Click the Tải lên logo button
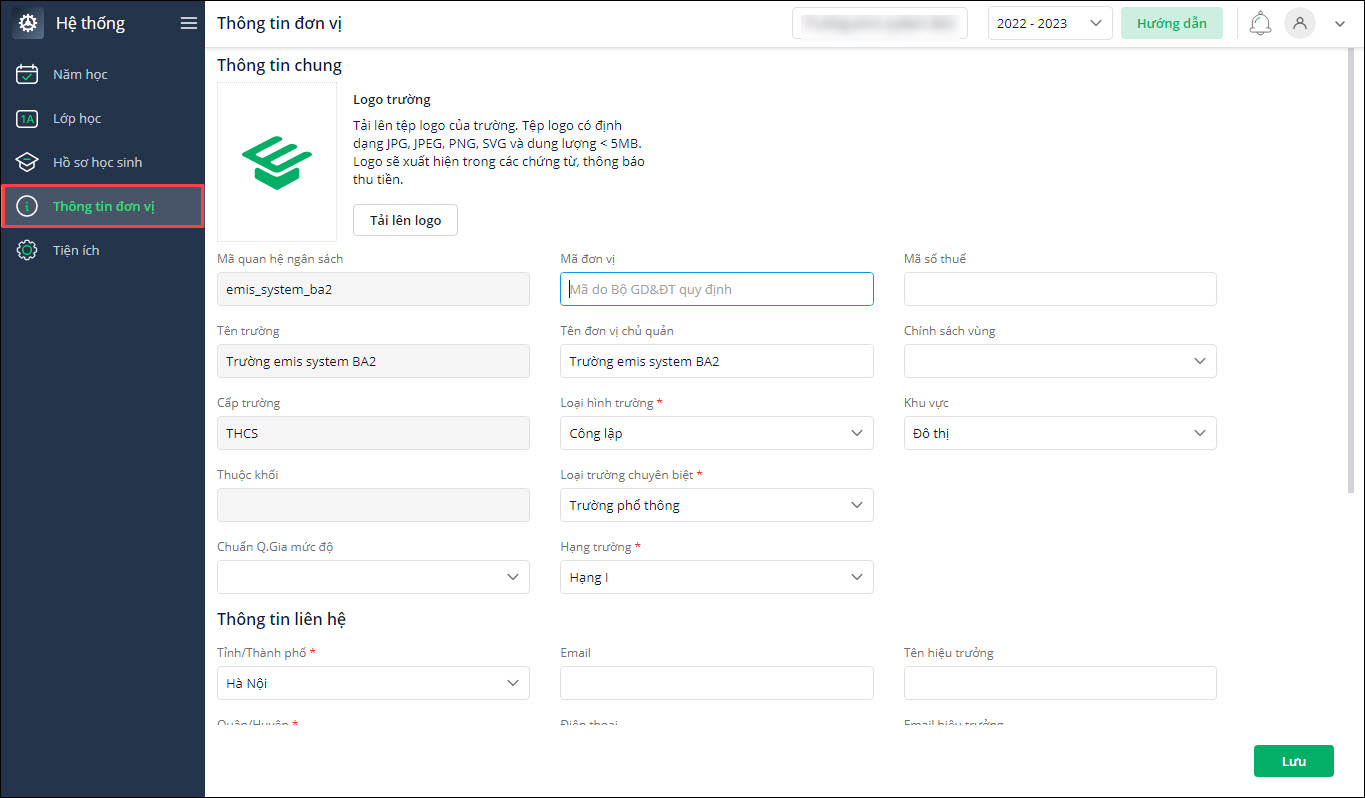 pos(405,220)
